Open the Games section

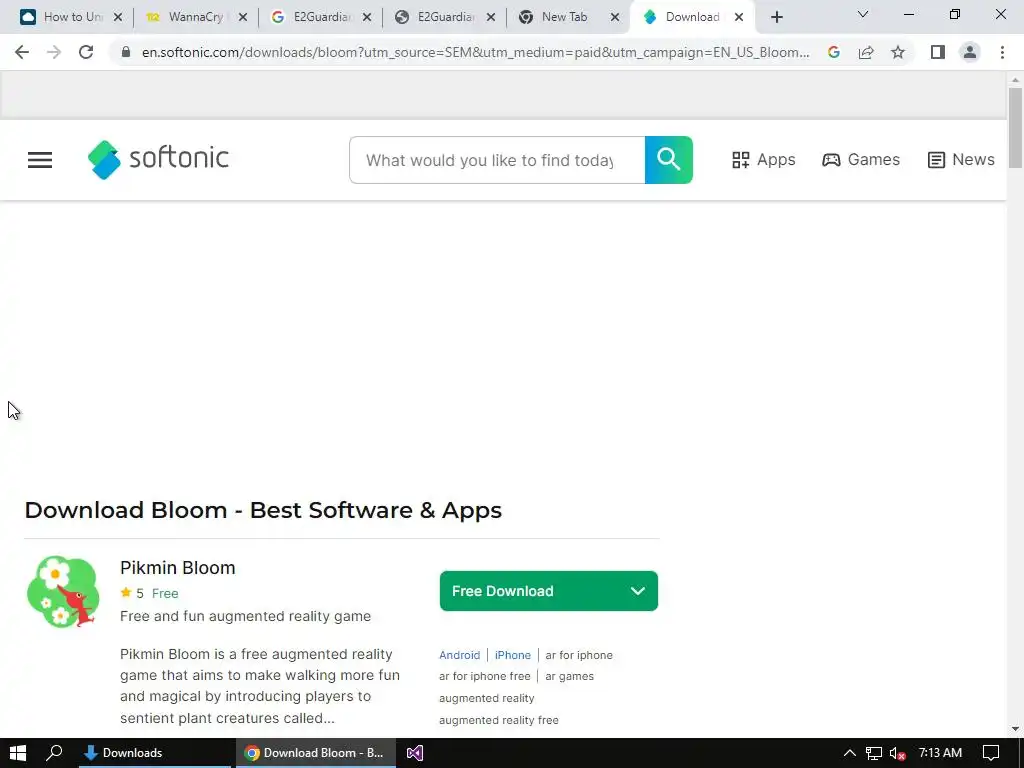[x=861, y=160]
